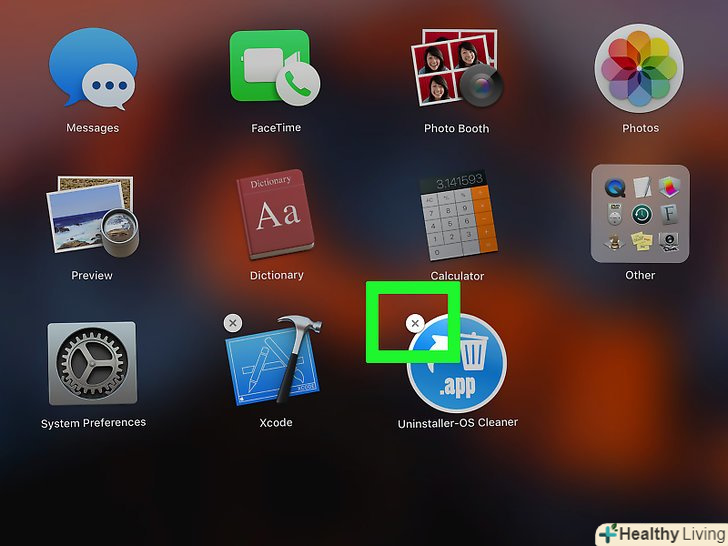Open Uninstaller-OS Cleaner app
Viewport: 728px width, 546px height.
[x=457, y=363]
